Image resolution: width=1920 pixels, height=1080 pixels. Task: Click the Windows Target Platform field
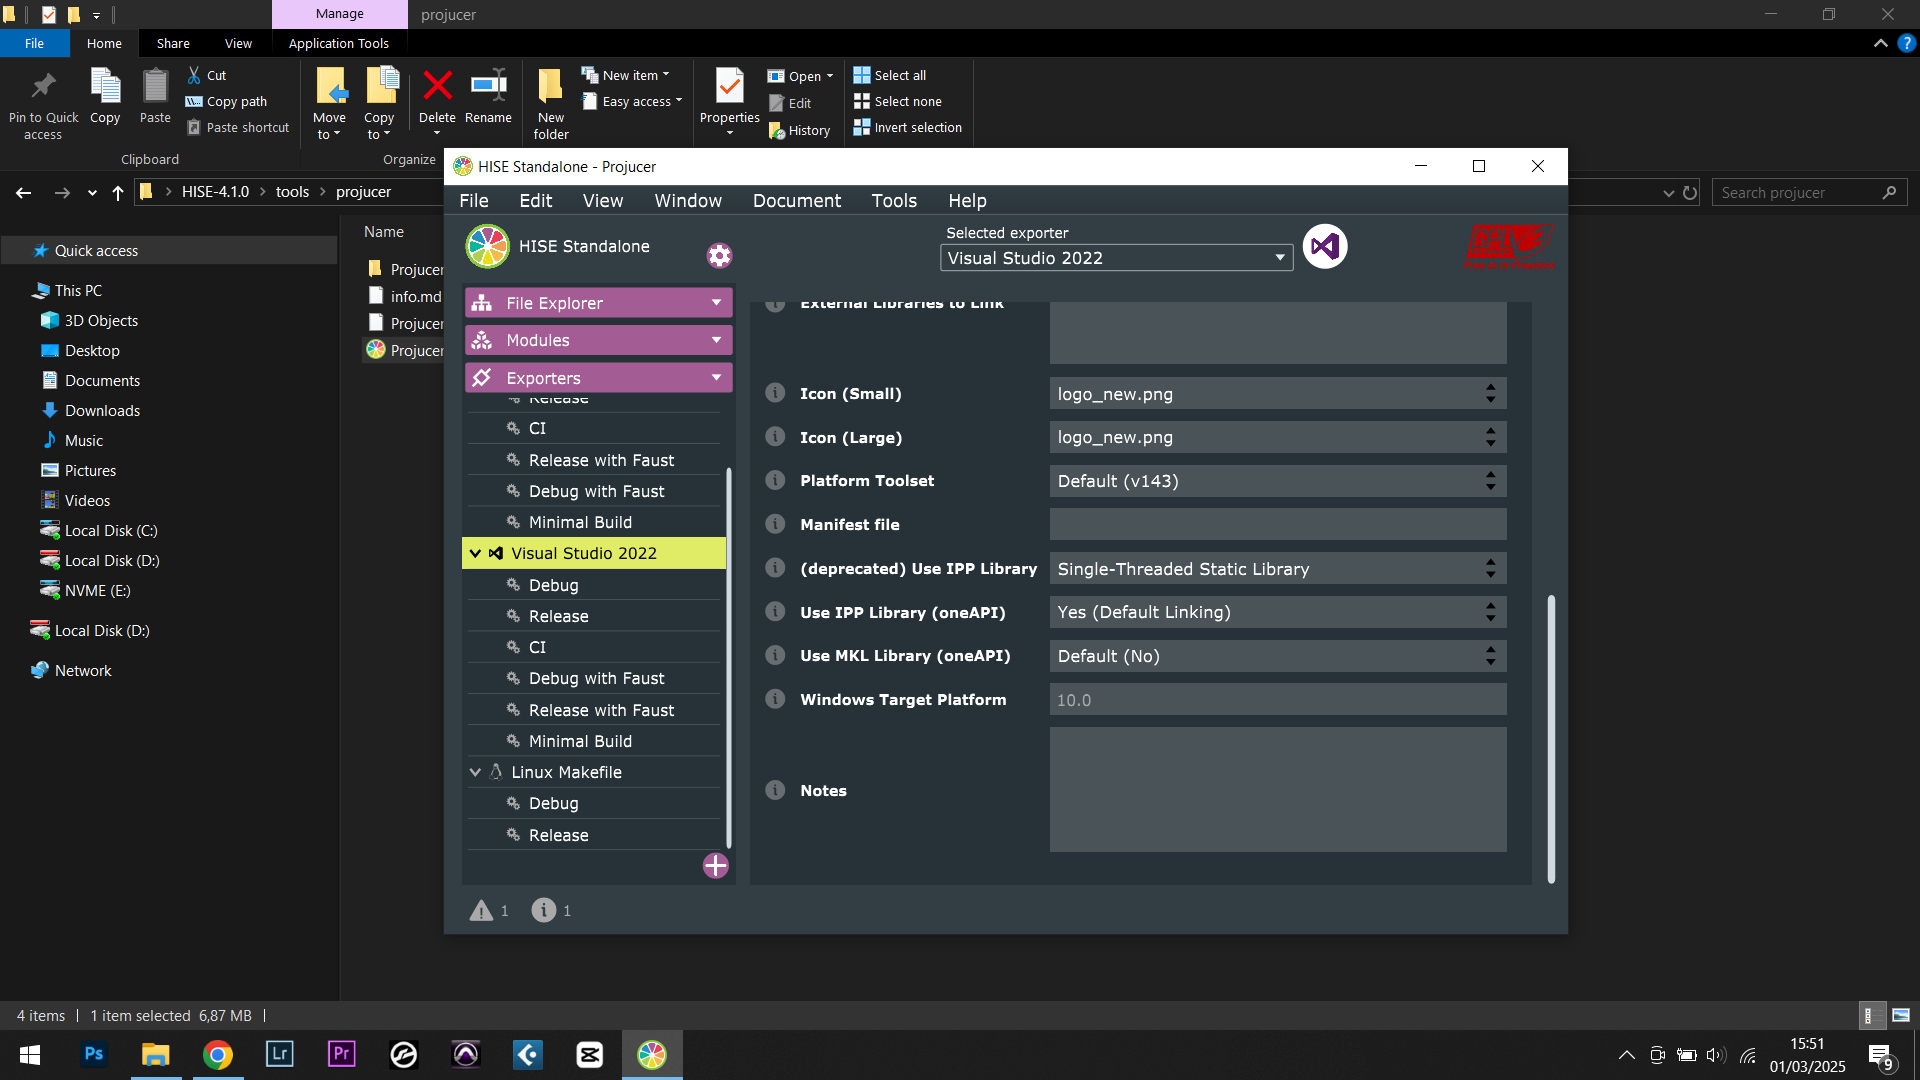(x=1278, y=700)
